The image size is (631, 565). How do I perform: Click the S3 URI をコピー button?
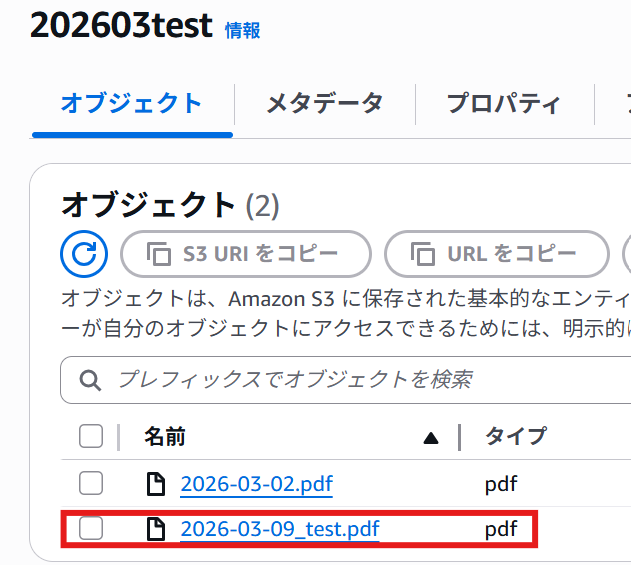[x=245, y=254]
